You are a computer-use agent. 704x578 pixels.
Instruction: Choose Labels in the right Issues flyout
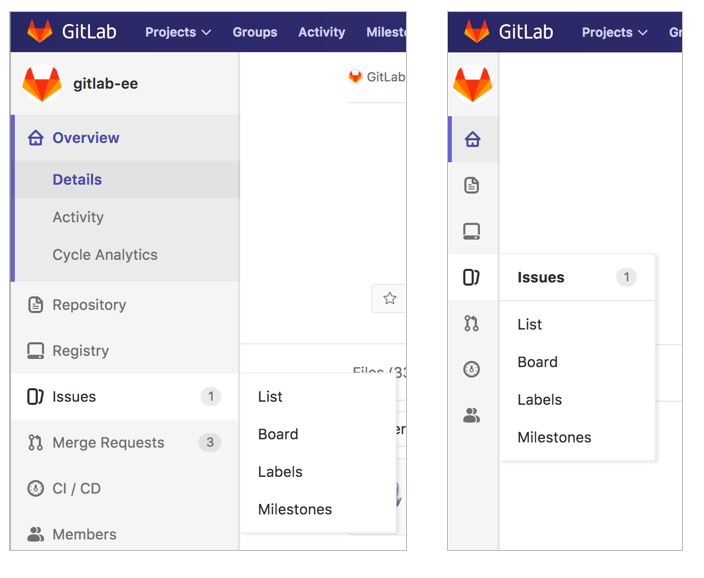pos(540,399)
